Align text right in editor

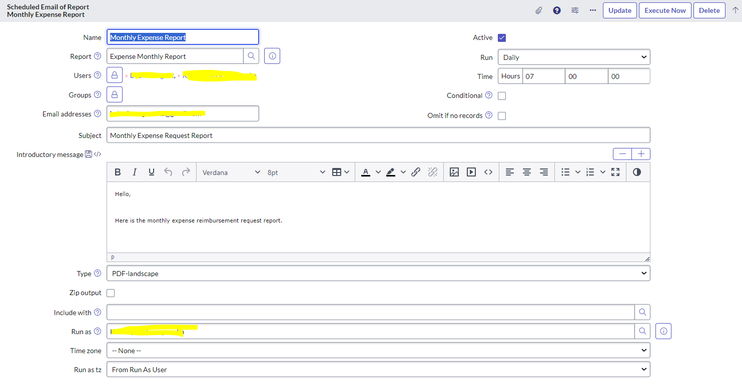coord(544,172)
